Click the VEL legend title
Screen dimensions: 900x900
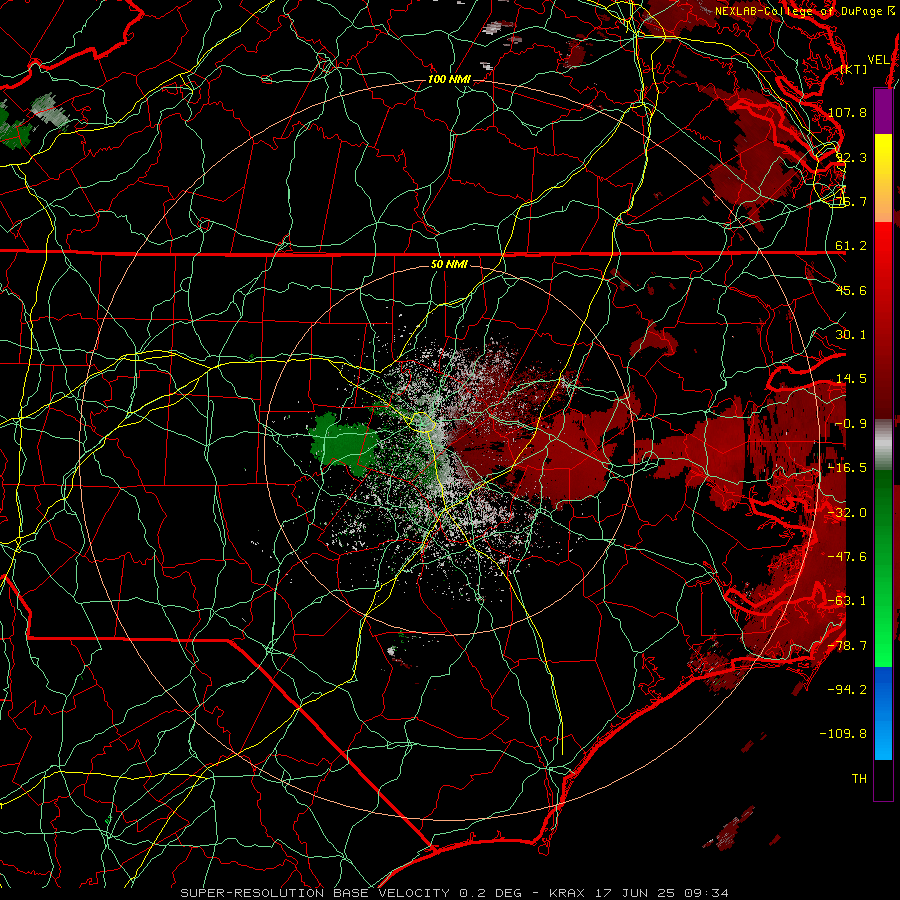878,60
